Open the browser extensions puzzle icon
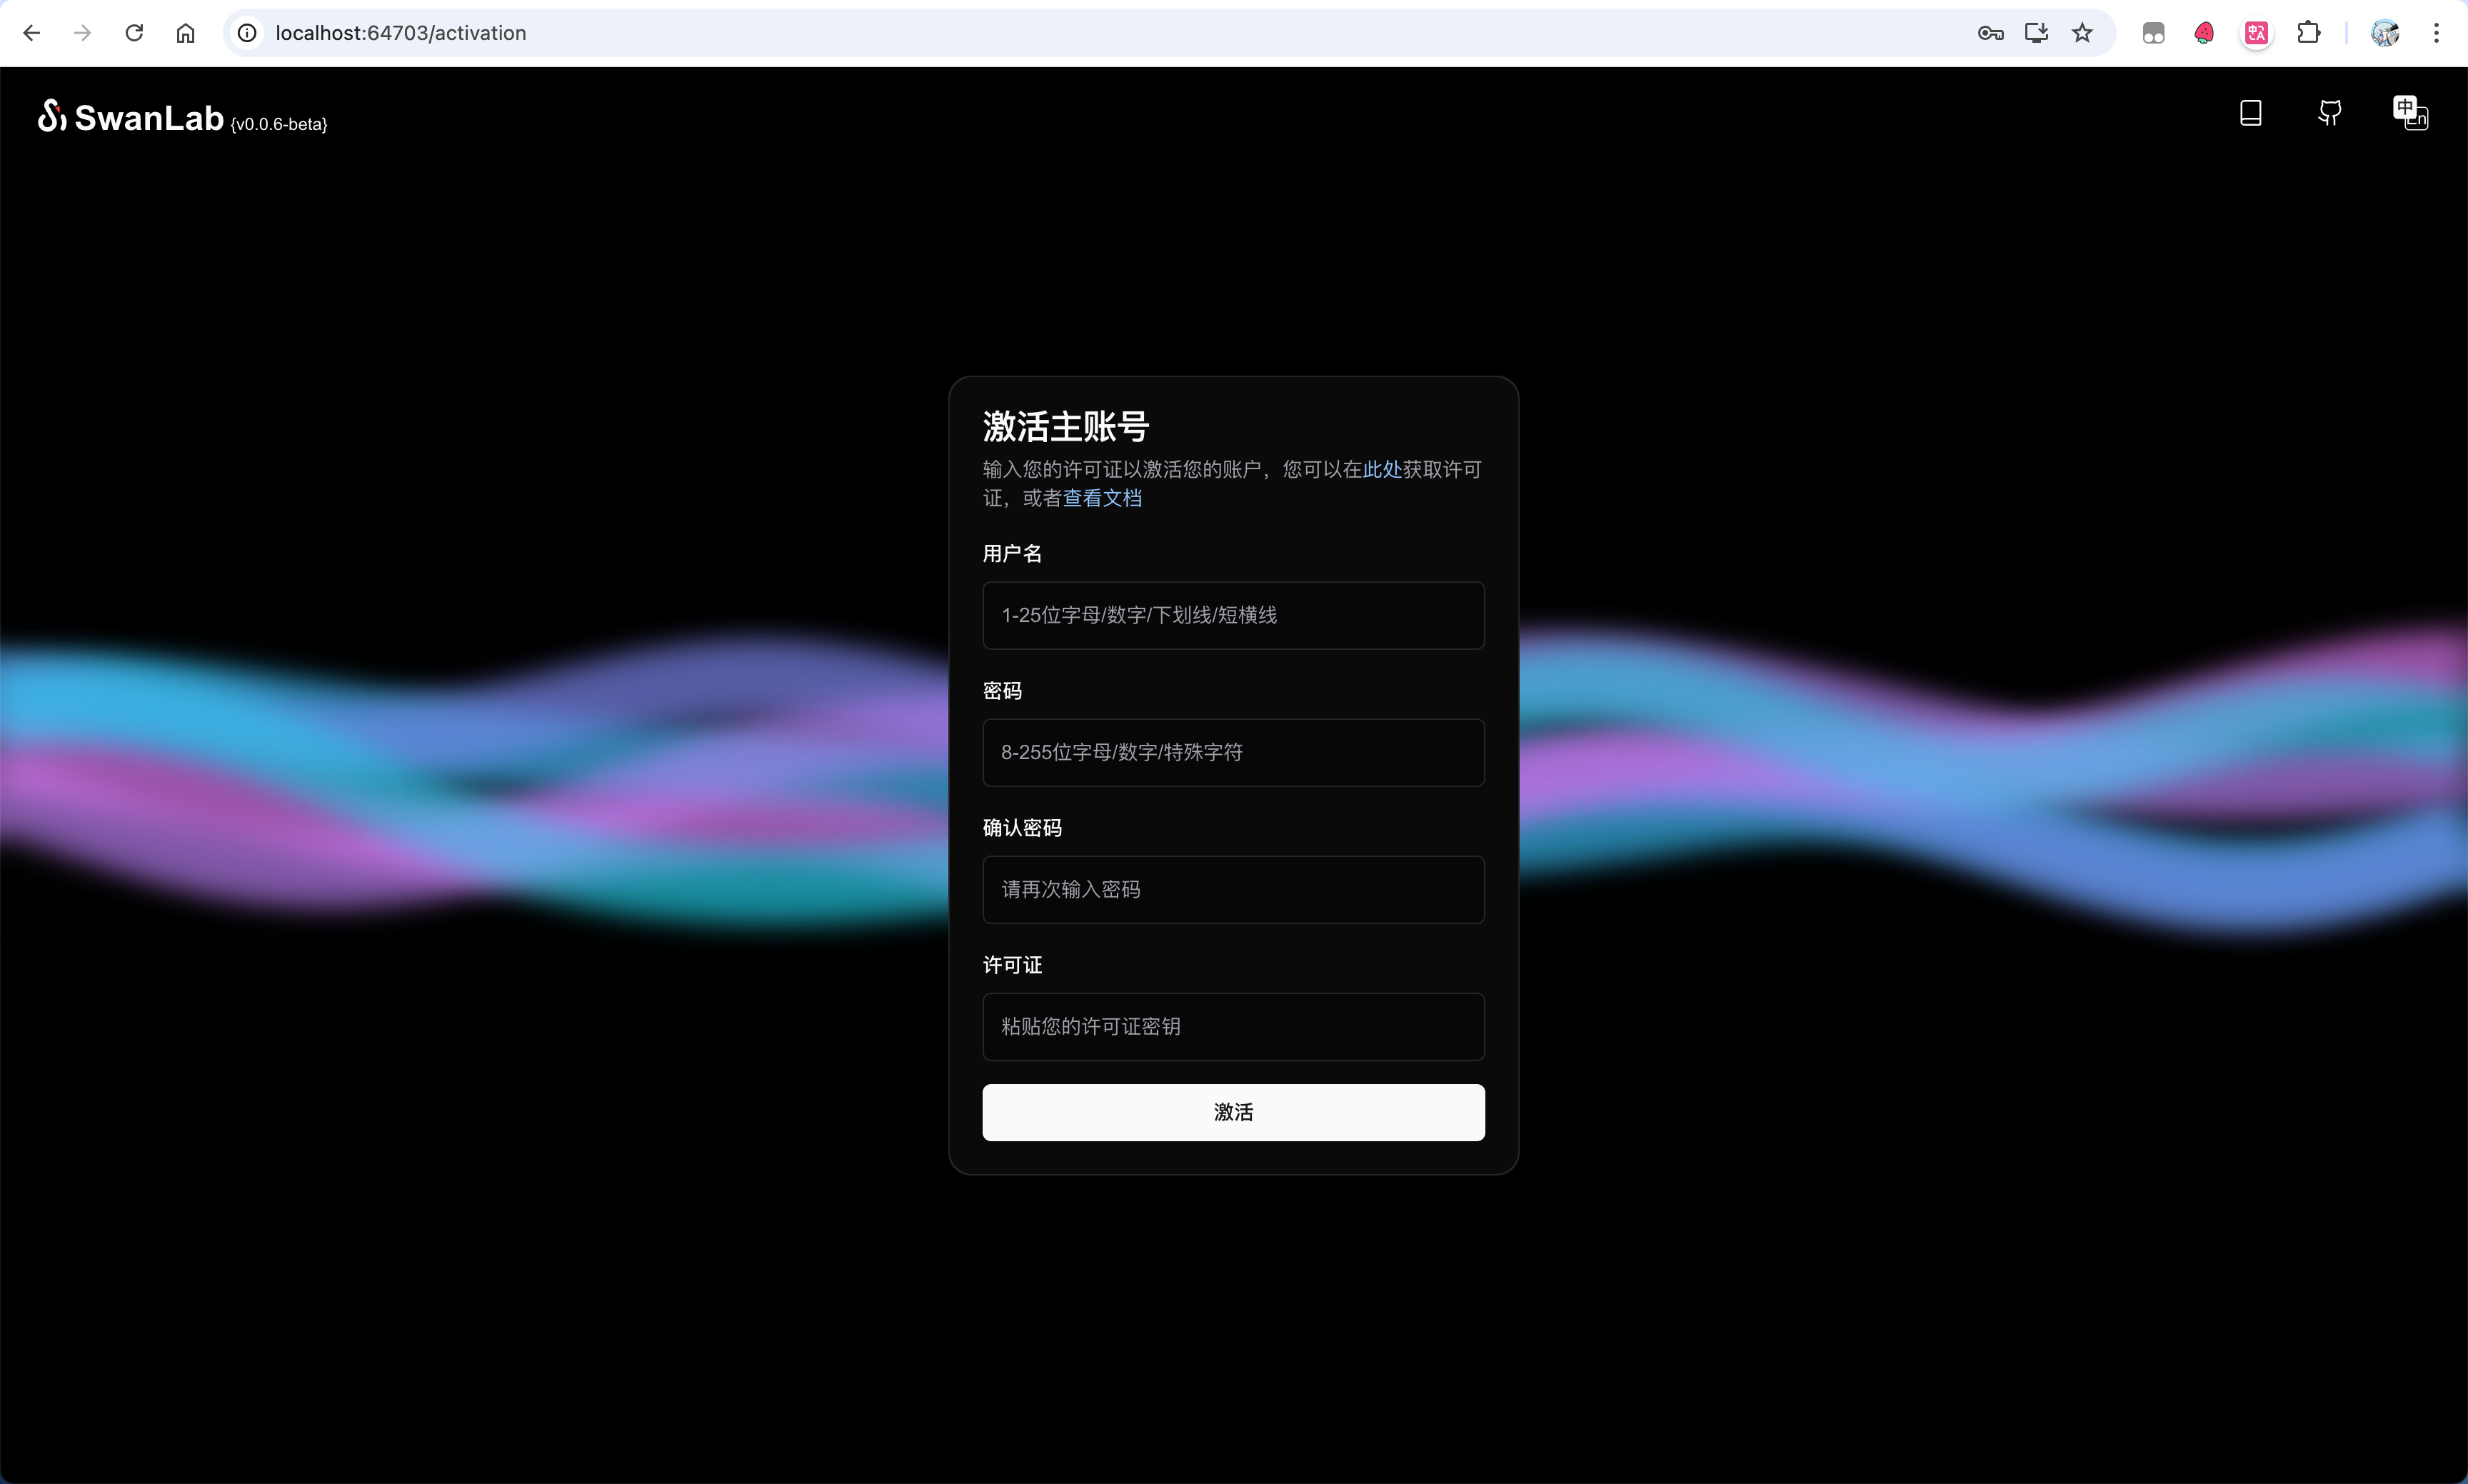The image size is (2468, 1484). [x=2308, y=33]
